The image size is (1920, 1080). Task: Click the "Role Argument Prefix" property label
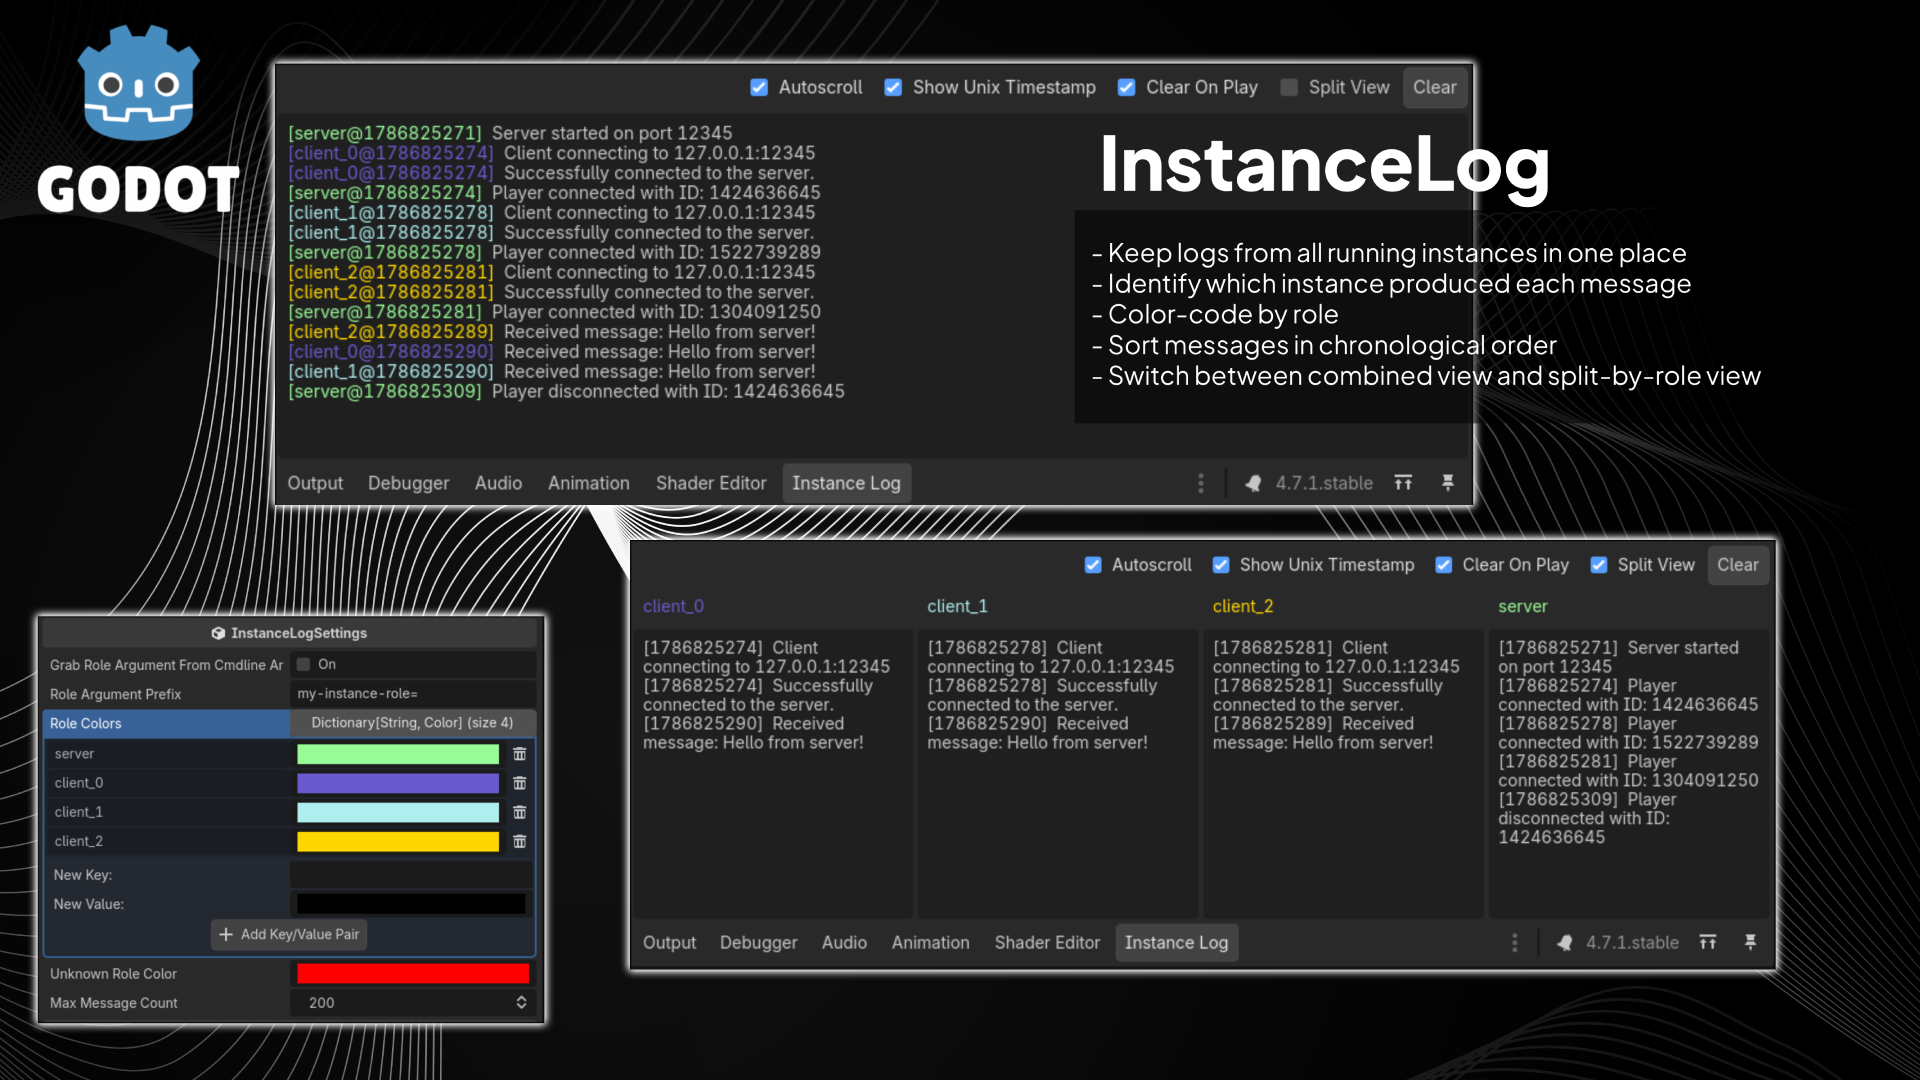115,694
